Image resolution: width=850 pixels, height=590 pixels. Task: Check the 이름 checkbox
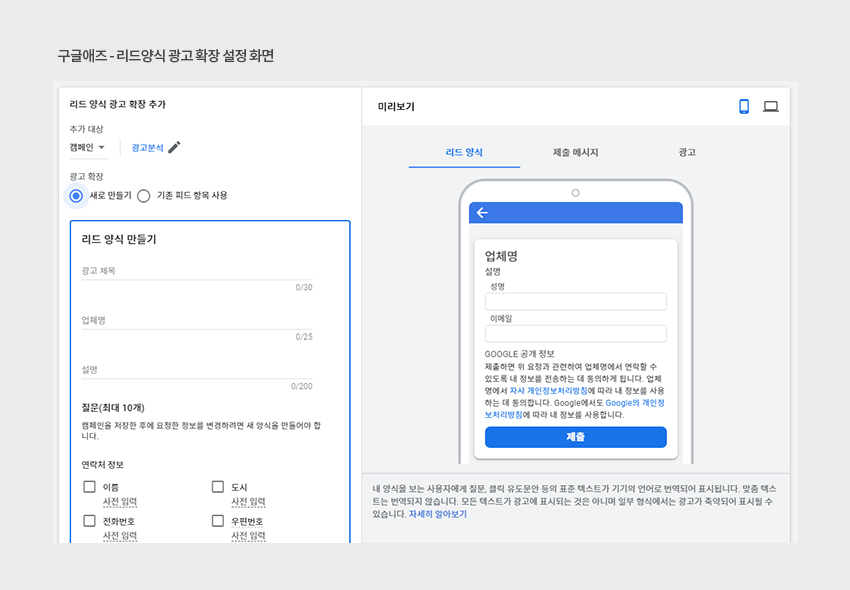pos(89,486)
